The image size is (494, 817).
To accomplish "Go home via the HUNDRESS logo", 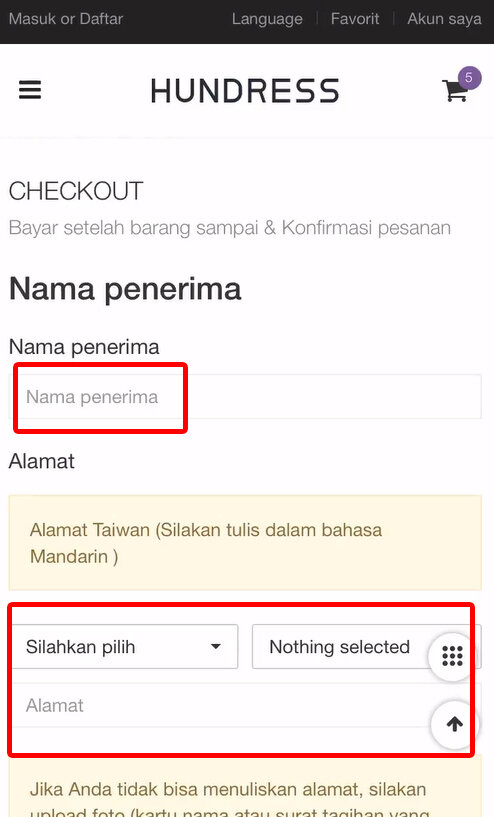I will [245, 91].
